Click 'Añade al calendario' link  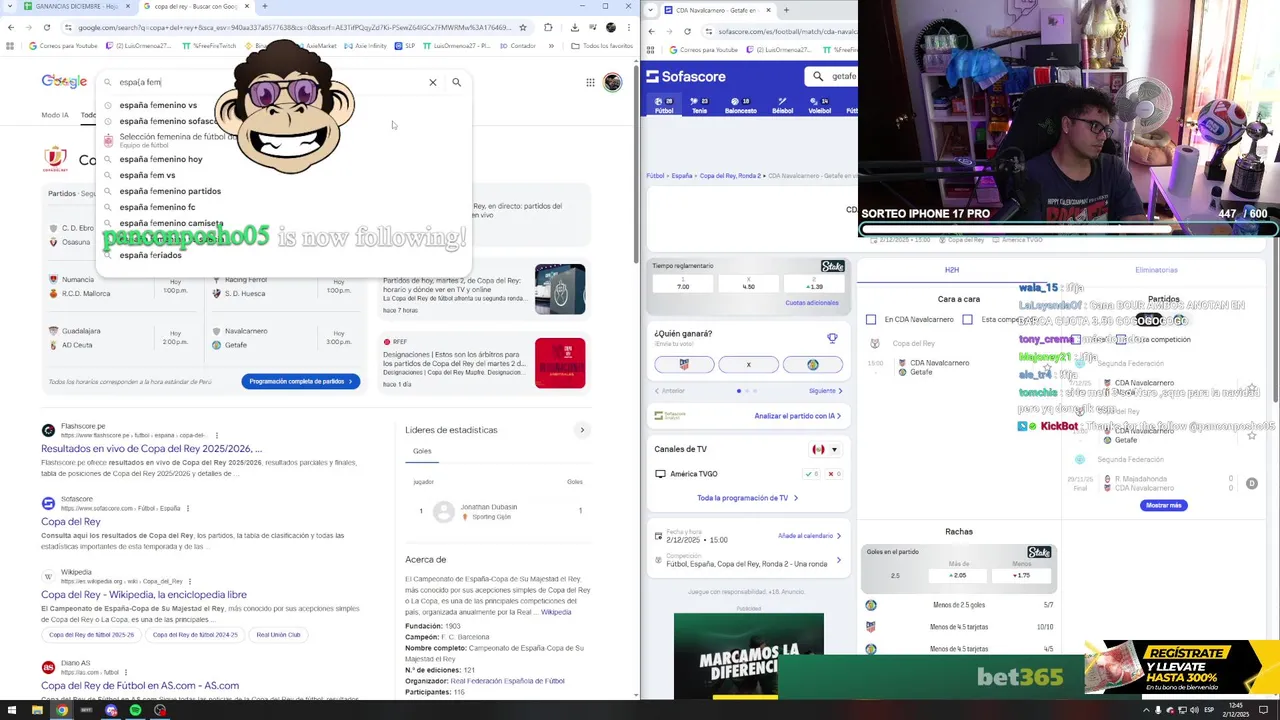(810, 536)
